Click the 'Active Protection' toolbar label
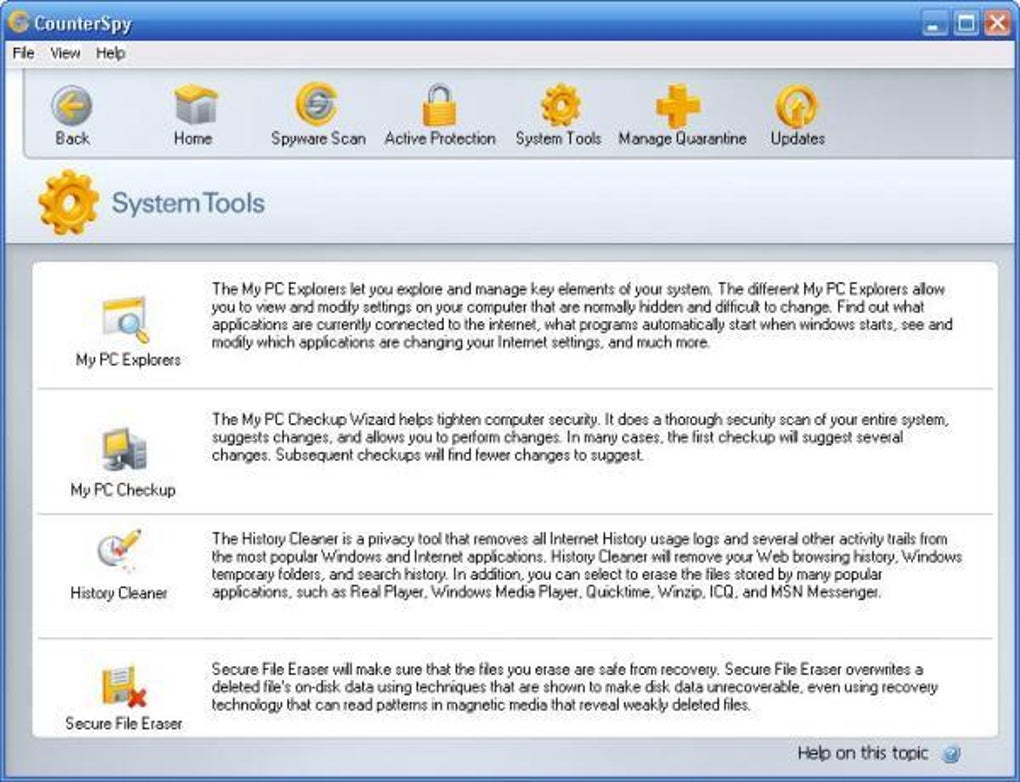 click(x=440, y=139)
